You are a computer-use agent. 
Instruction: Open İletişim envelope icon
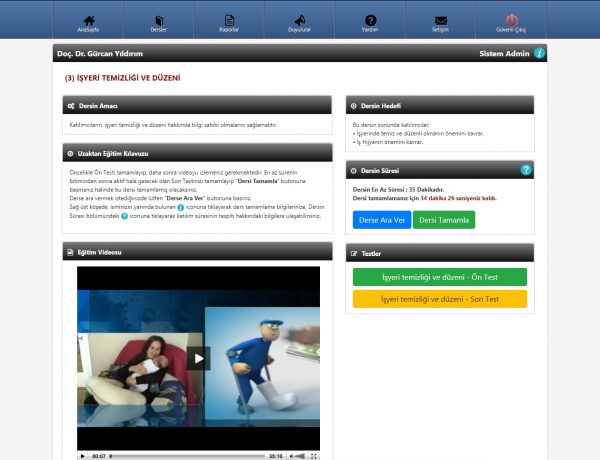point(441,21)
